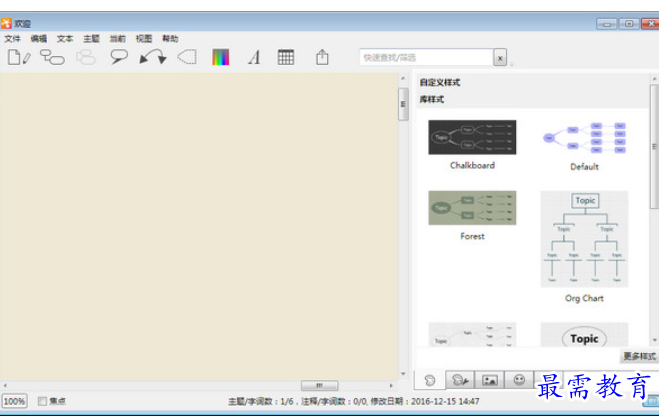Click the 100% zoom level box
The height and width of the screenshot is (418, 659).
click(x=14, y=401)
